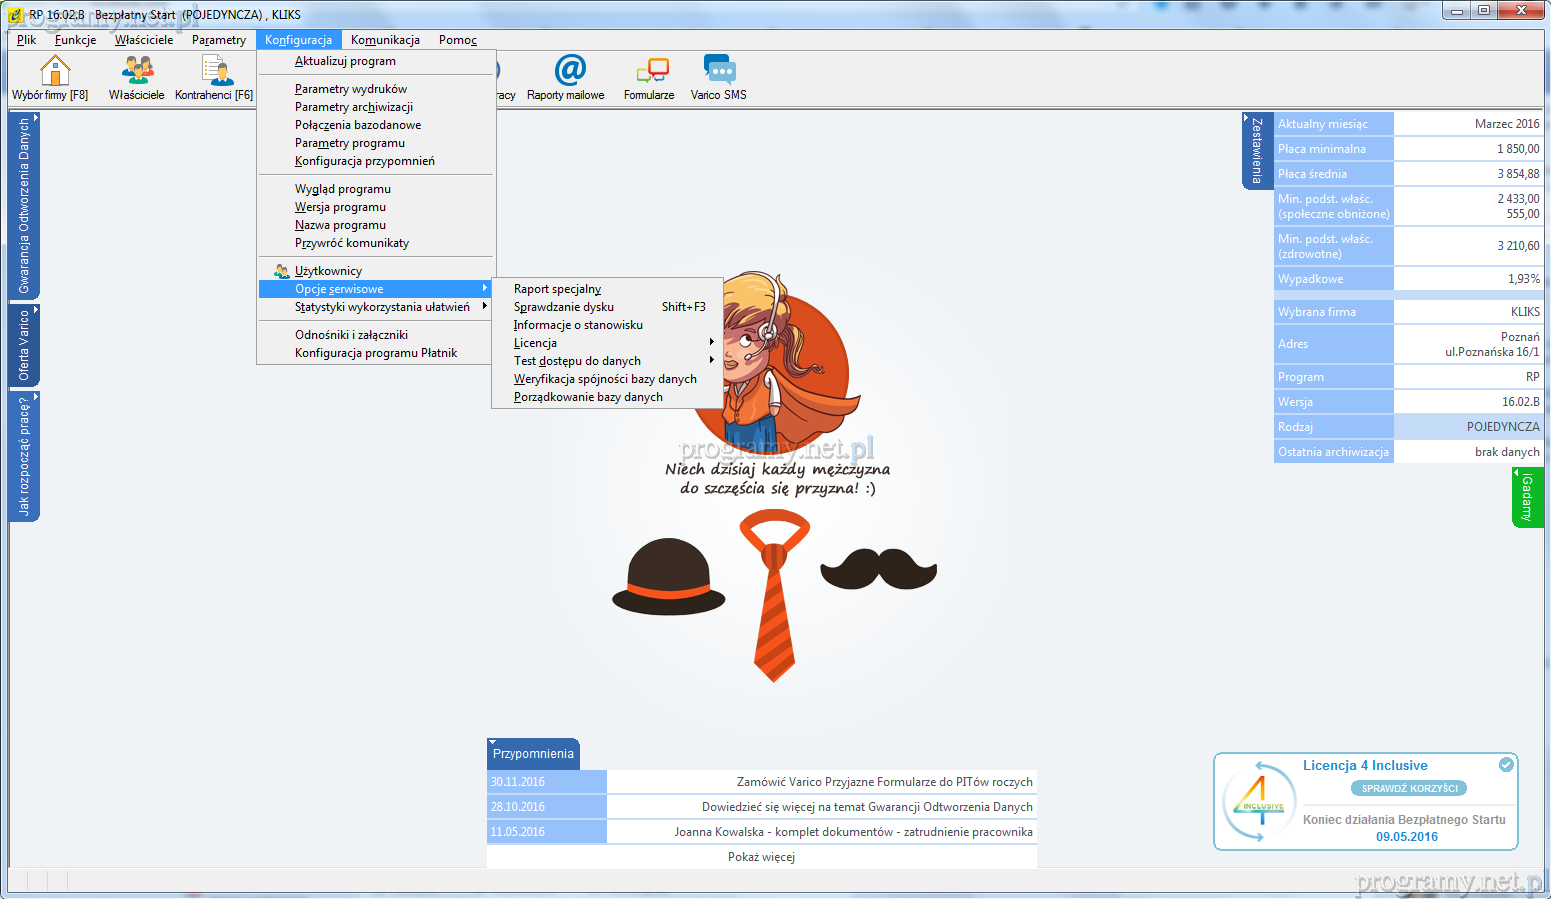This screenshot has height=899, width=1551.
Task: Click the Varico SMS icon
Action: (x=719, y=71)
